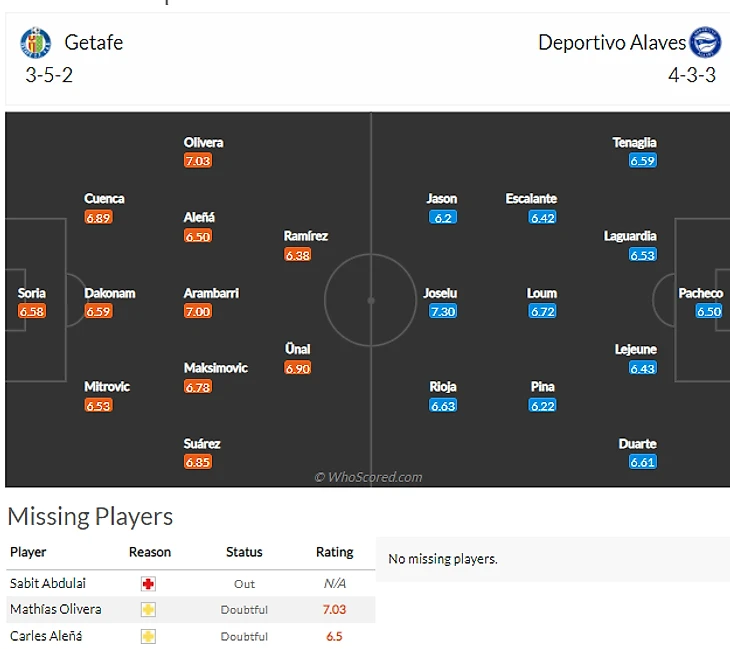Screen dimensions: 730x649
Task: Select Sabit Abdulai in missing players list
Action: 47,583
